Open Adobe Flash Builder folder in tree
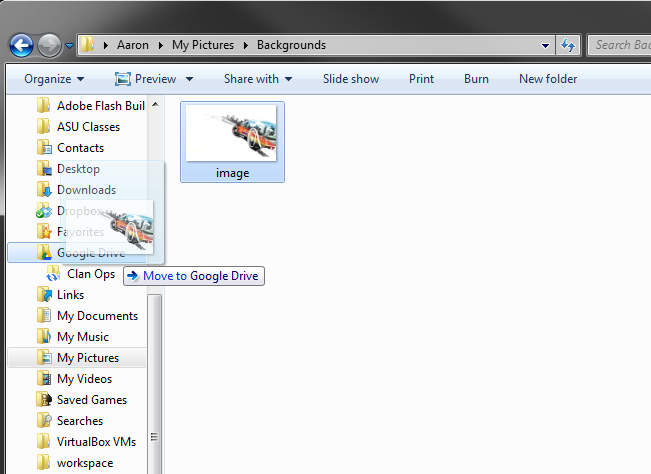The height and width of the screenshot is (474, 651). pyautogui.click(x=101, y=106)
